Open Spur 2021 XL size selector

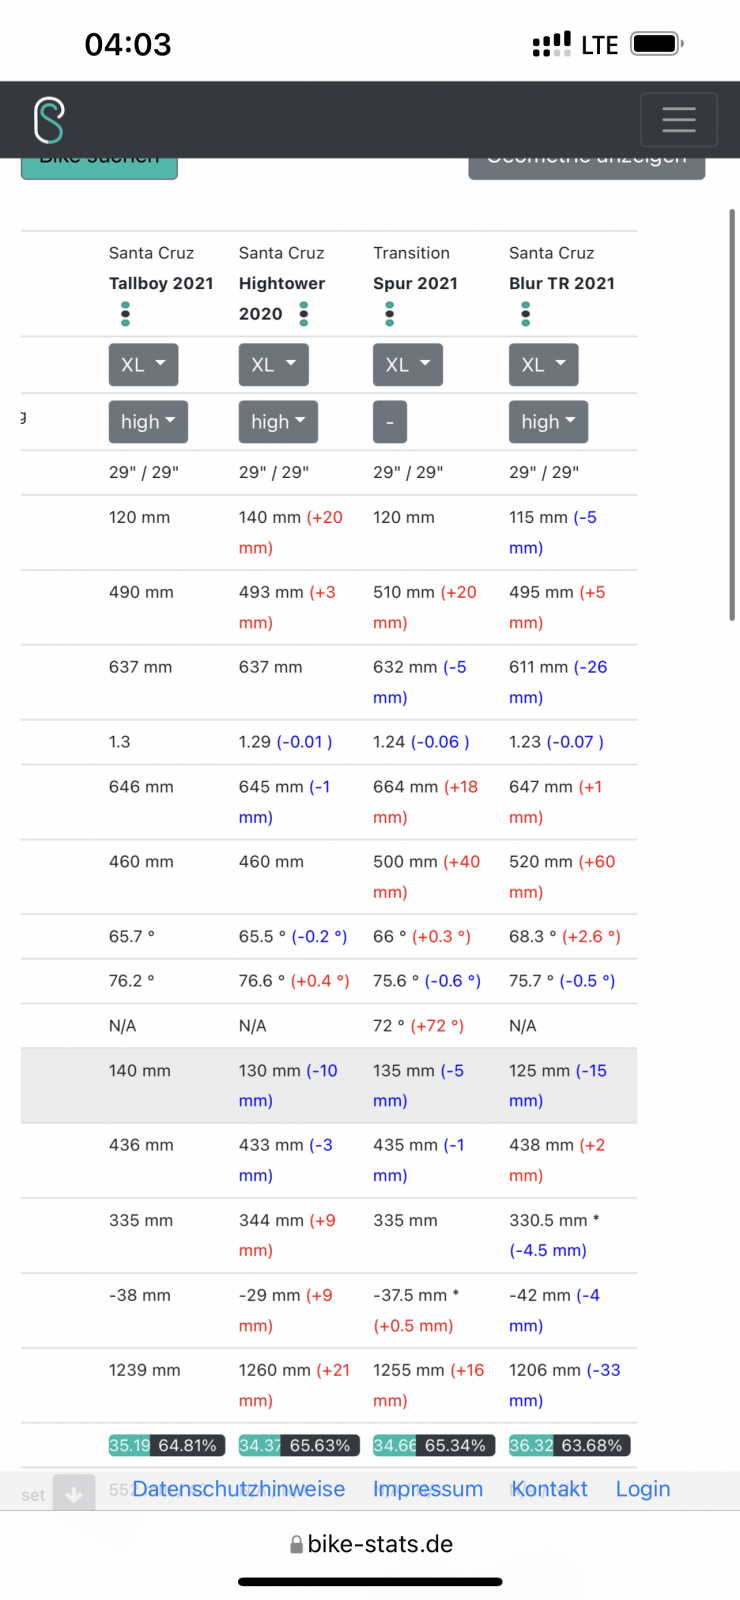(x=407, y=365)
